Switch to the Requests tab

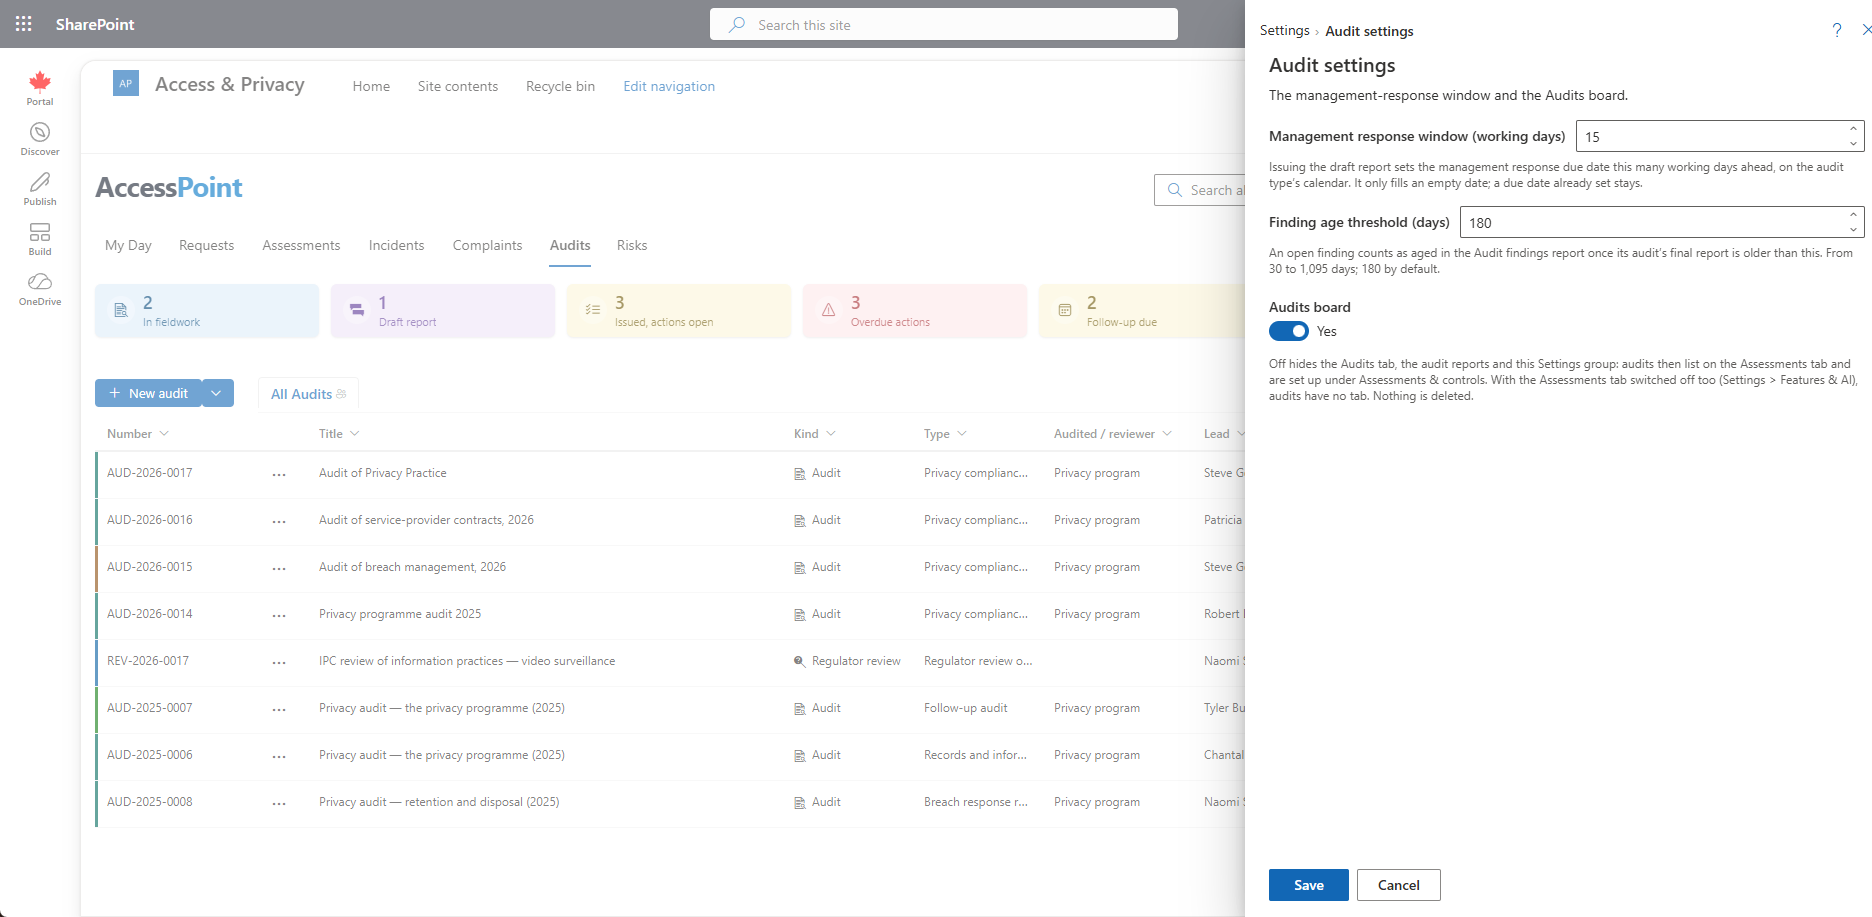click(206, 245)
